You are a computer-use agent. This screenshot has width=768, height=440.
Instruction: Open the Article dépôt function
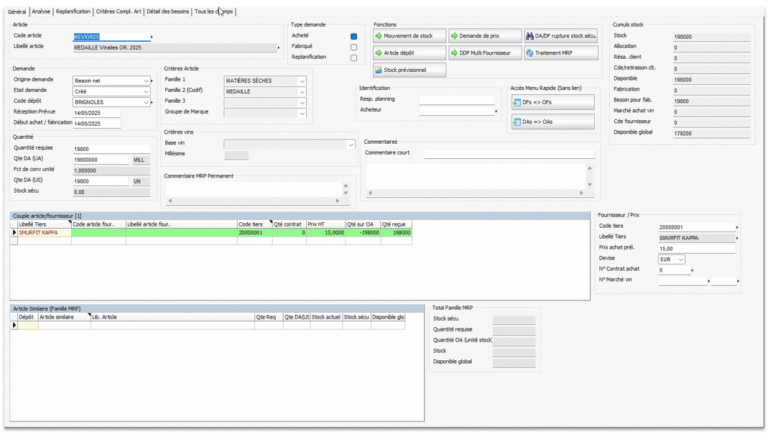(x=409, y=52)
